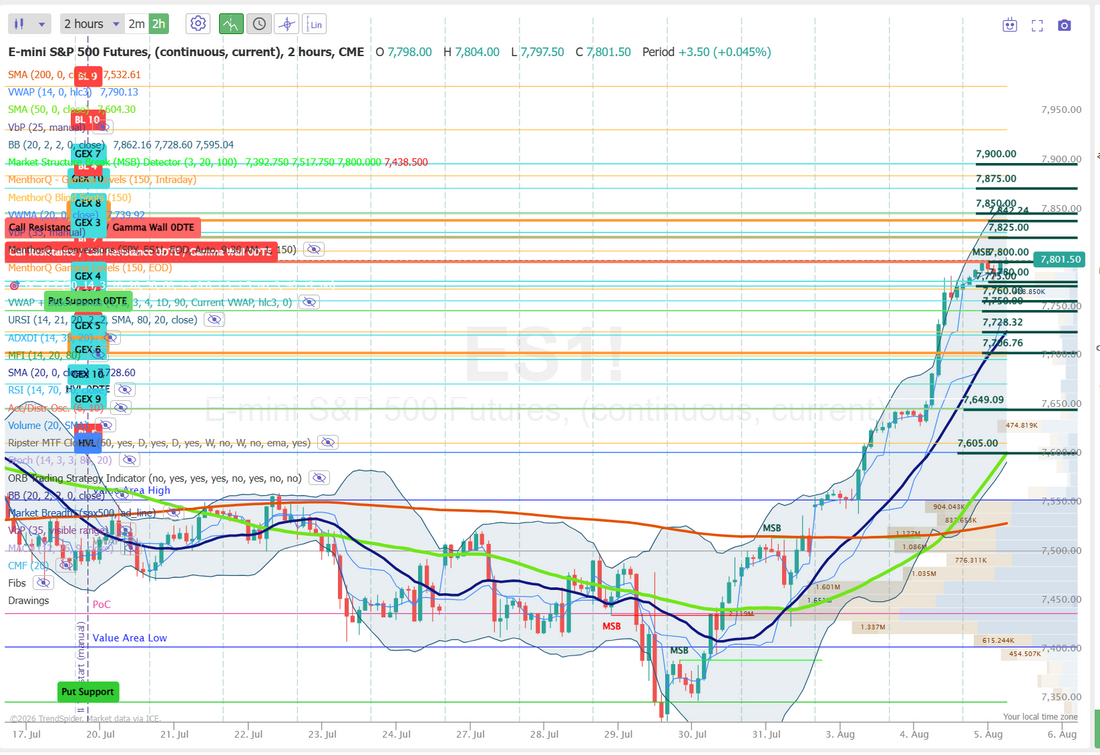Unhide the ORB Trading Strategy Indicator

[x=318, y=478]
